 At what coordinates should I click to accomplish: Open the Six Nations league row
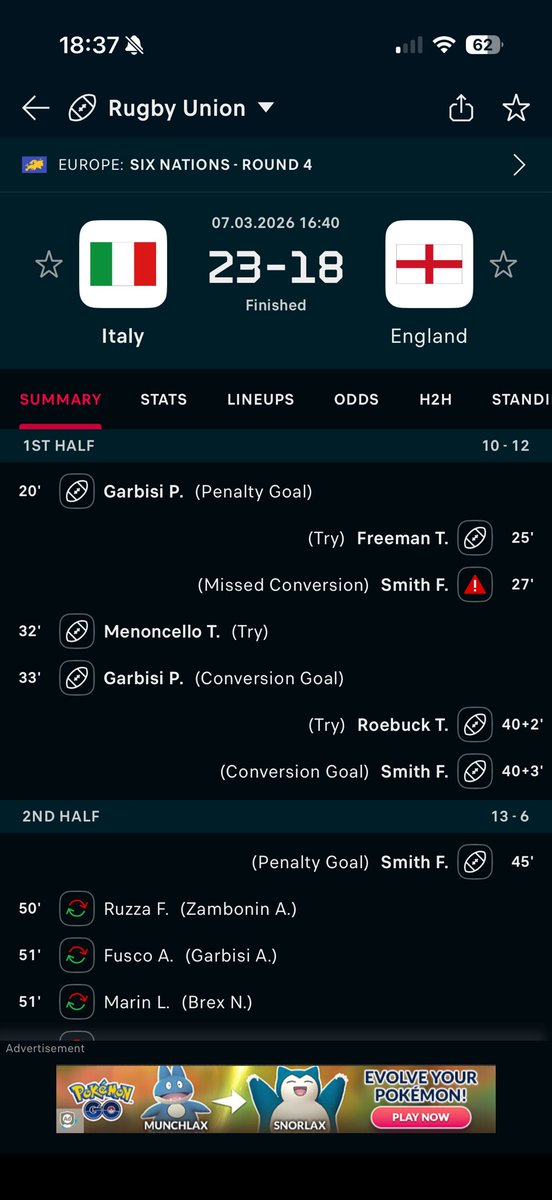[276, 165]
